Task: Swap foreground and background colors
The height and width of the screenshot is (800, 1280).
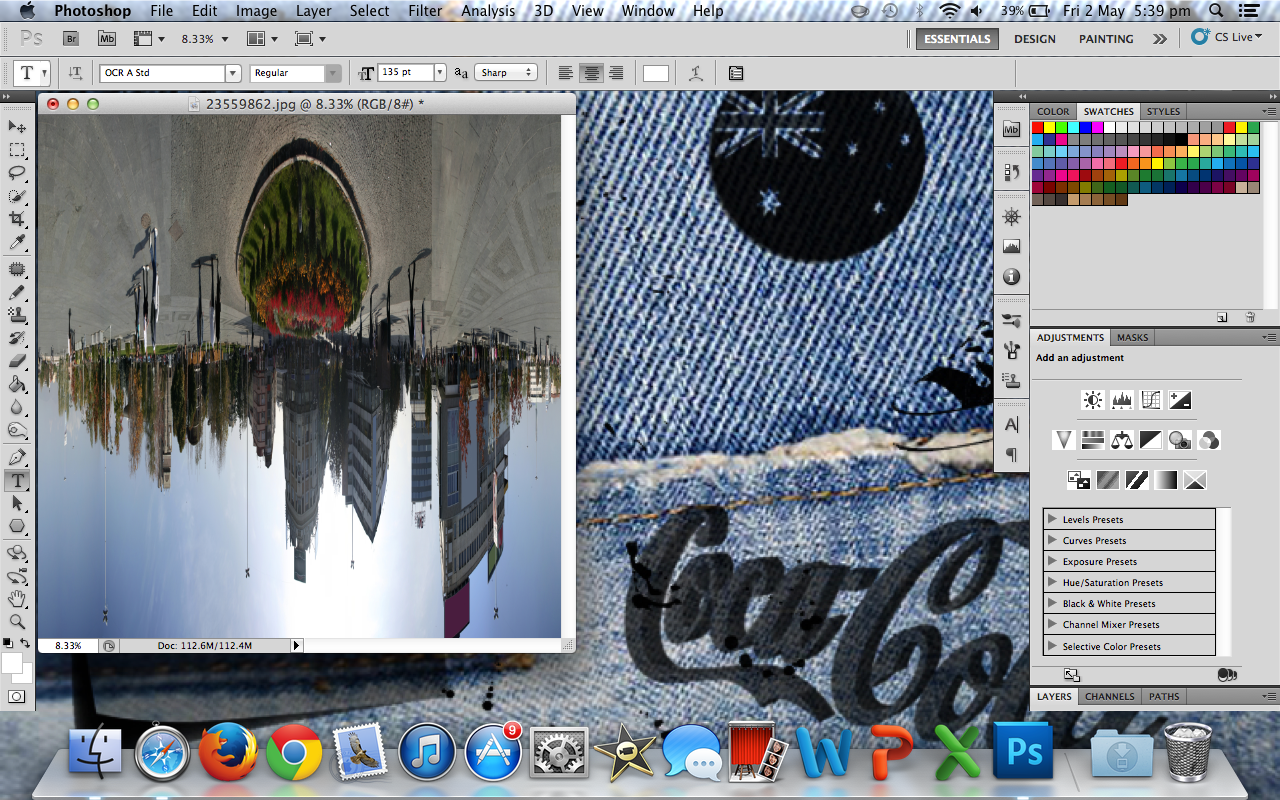Action: tap(24, 643)
